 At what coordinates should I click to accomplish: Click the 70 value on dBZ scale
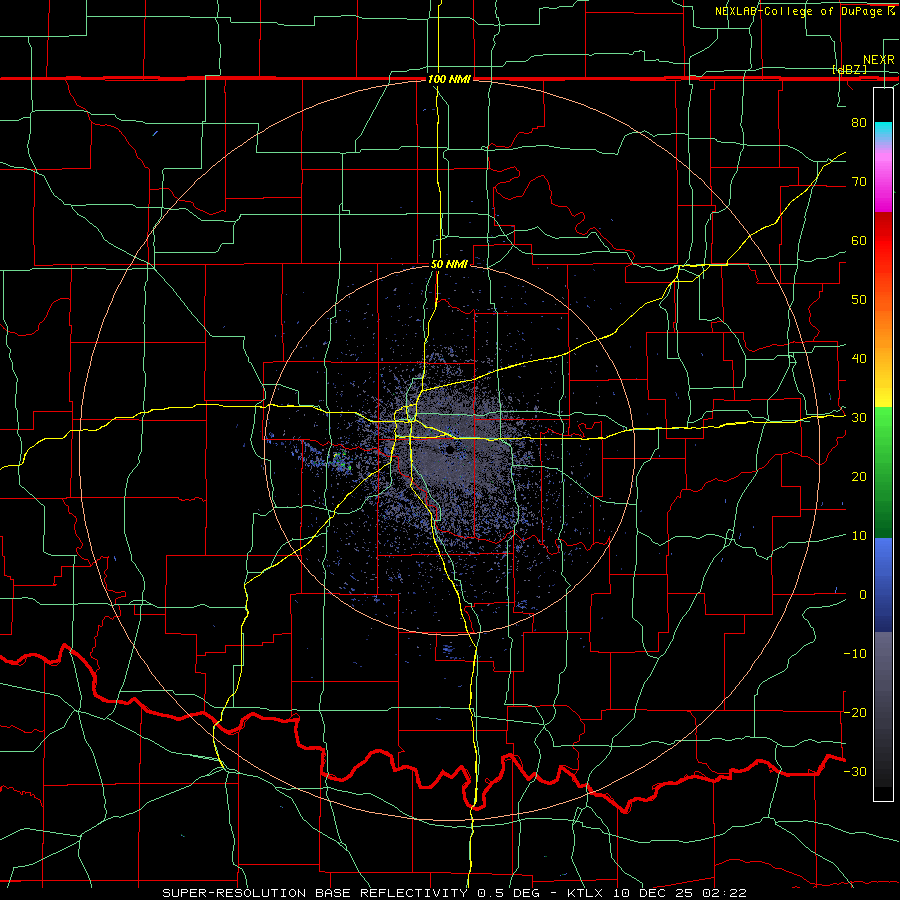click(859, 181)
